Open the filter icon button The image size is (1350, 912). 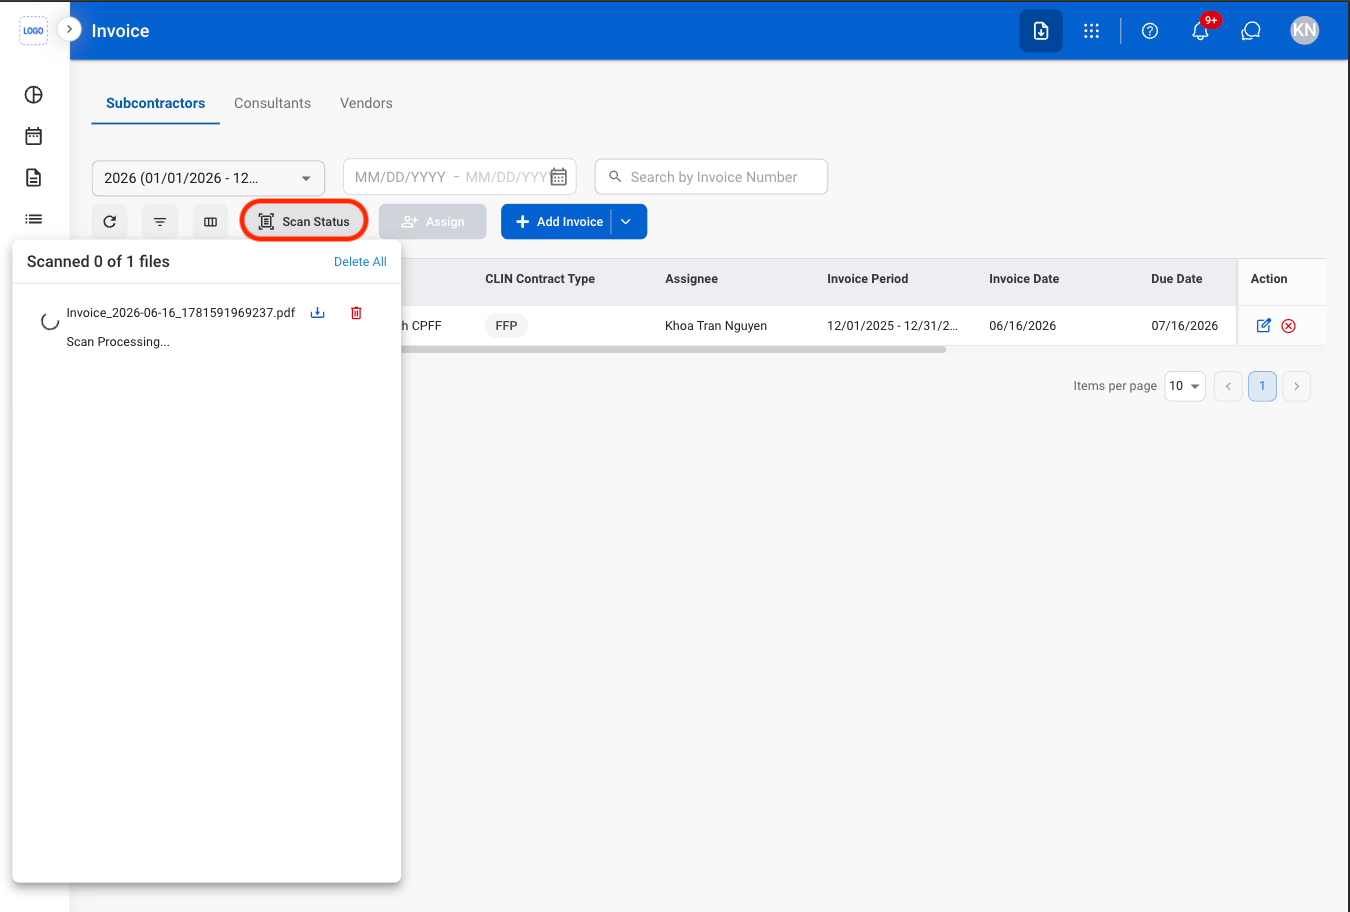[x=160, y=222]
